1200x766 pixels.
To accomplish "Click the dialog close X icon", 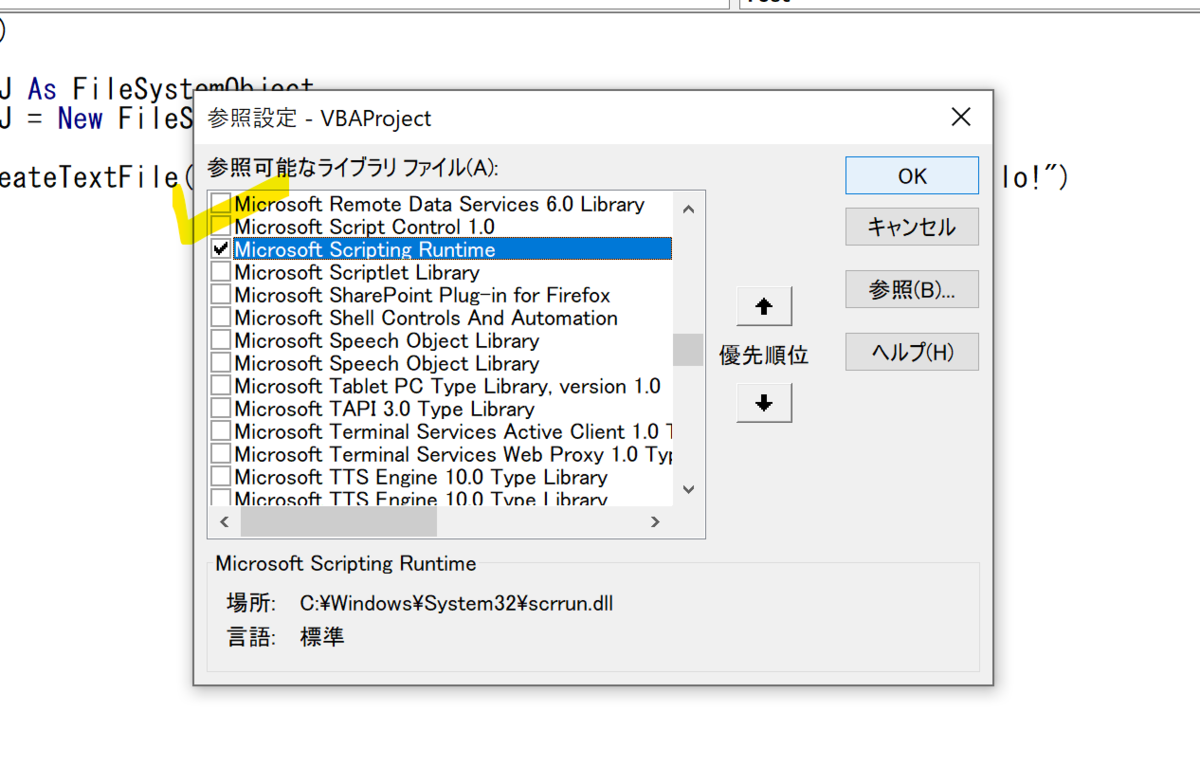I will click(960, 117).
